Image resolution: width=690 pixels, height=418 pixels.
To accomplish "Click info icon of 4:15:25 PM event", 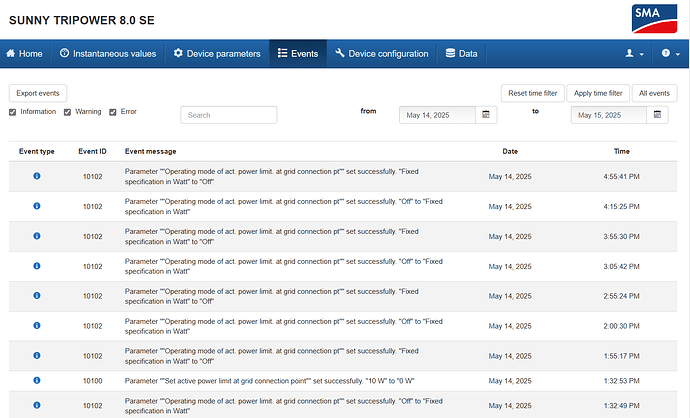I will (37, 206).
